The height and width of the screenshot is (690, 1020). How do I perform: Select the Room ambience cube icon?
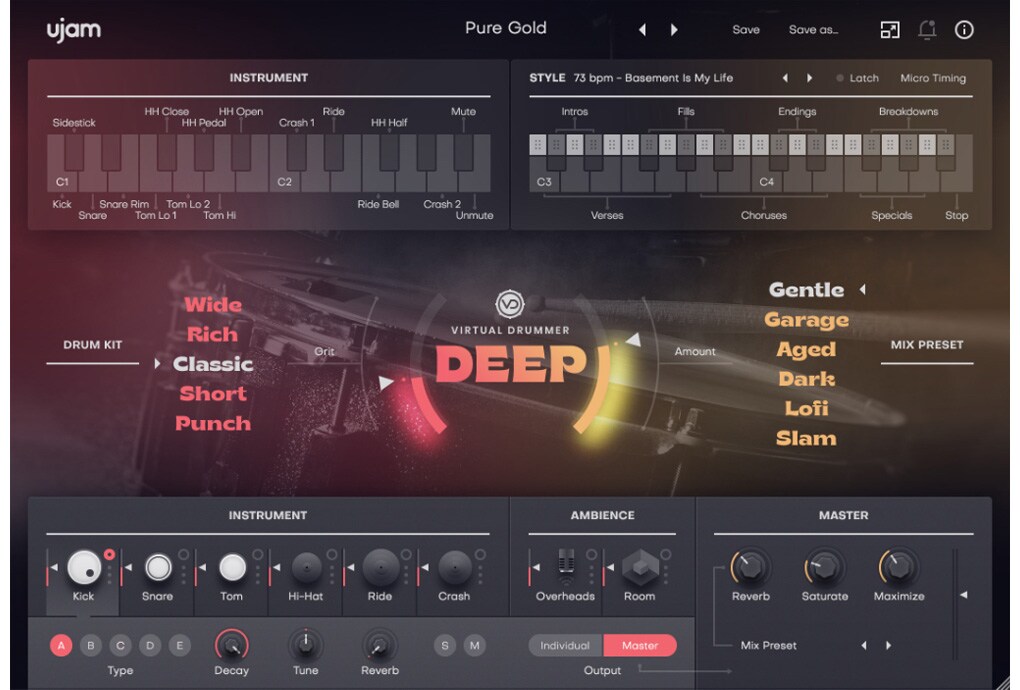641,567
